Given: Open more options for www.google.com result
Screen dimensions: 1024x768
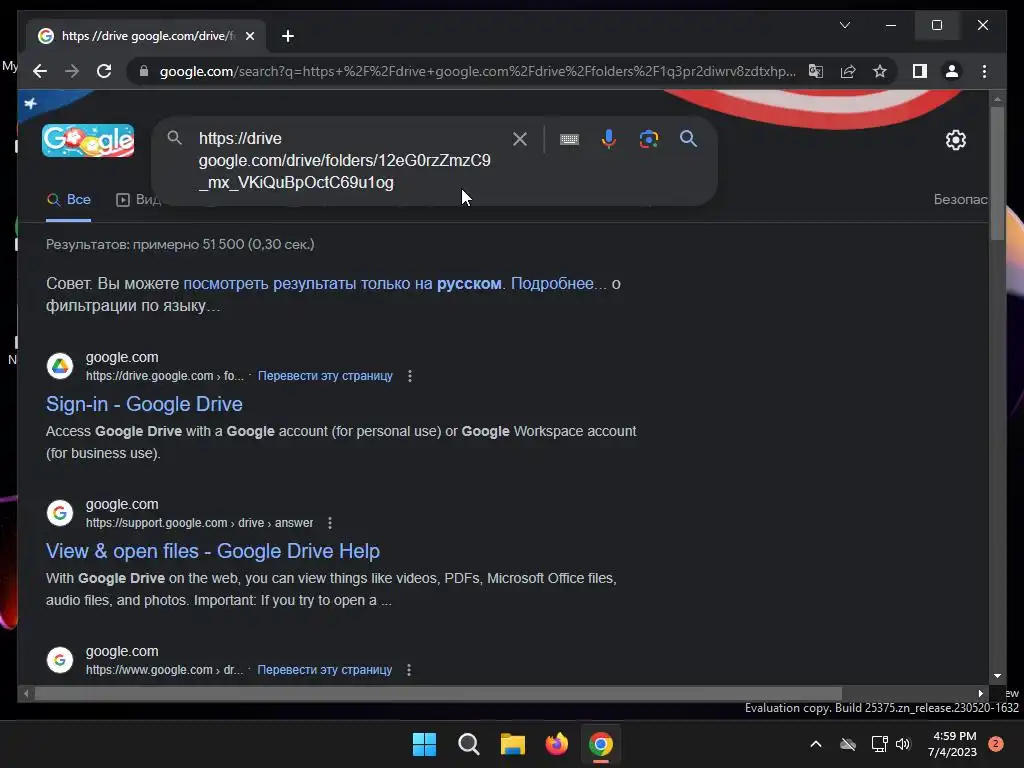Looking at the screenshot, I should (409, 669).
